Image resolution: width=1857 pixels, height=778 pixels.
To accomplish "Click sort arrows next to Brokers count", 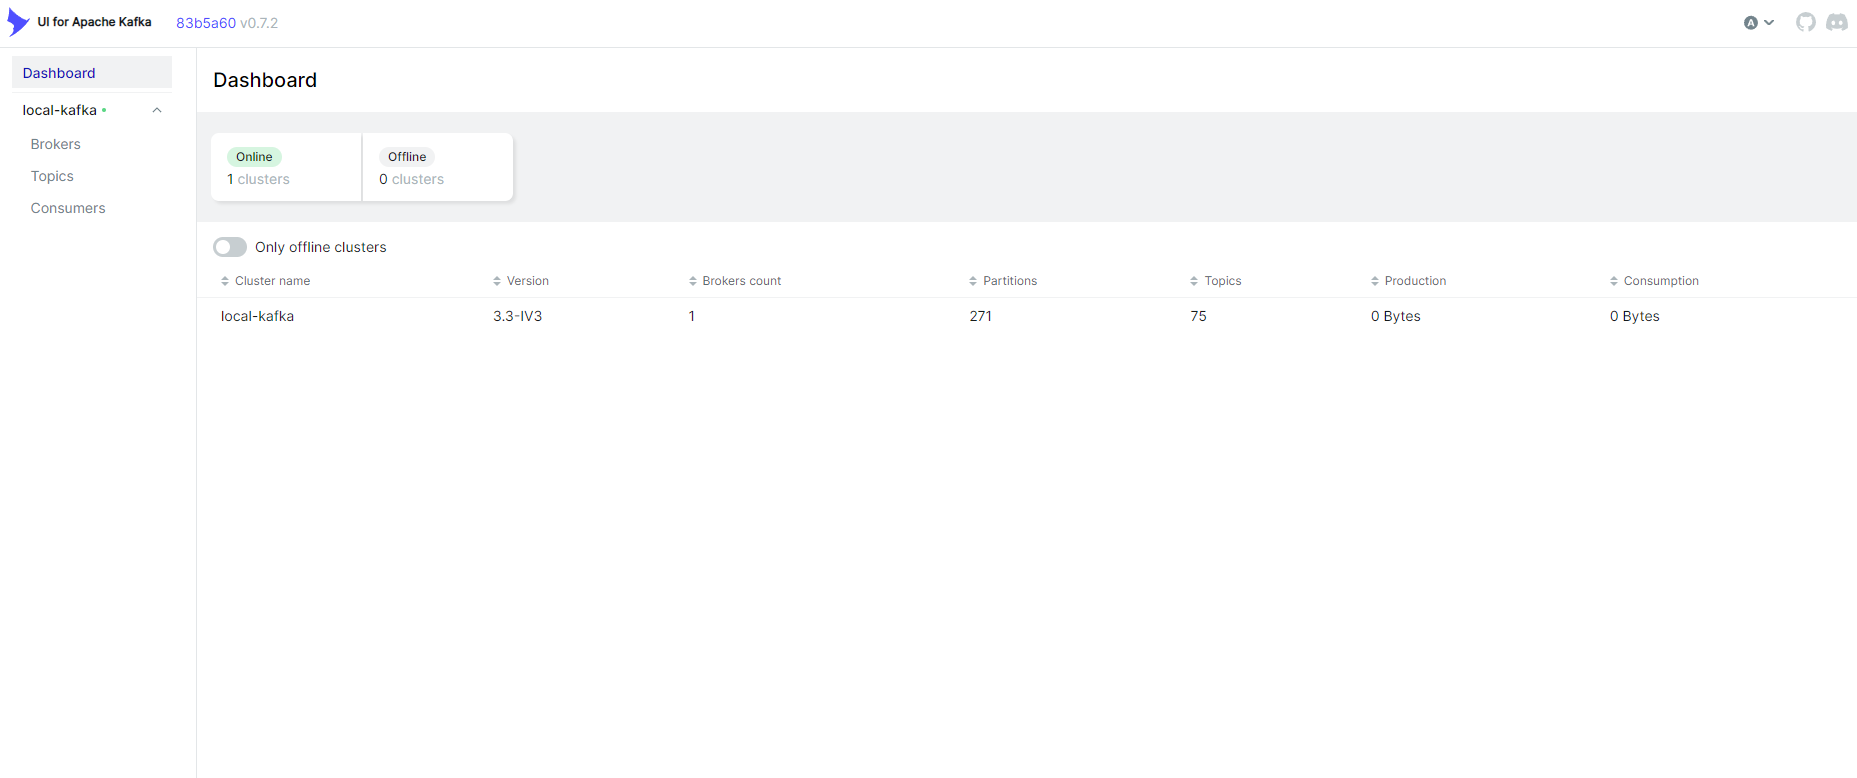I will click(x=693, y=281).
